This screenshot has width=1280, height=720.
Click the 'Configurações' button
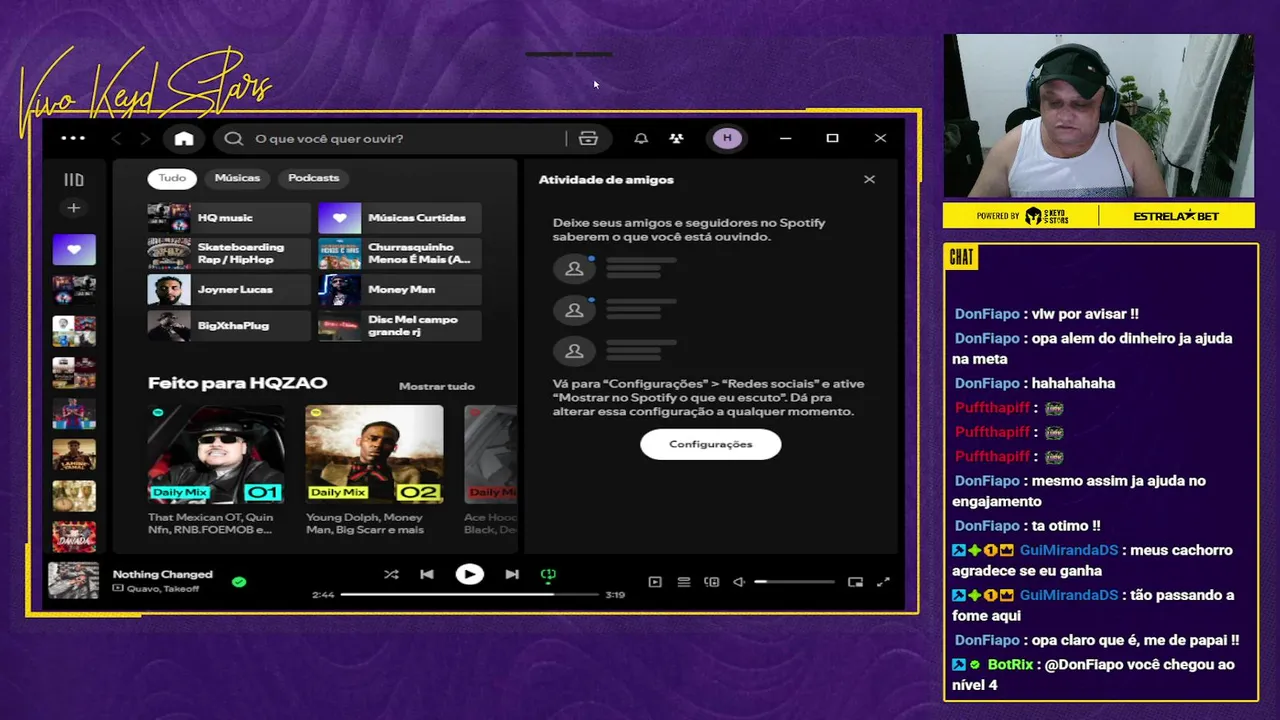point(711,444)
